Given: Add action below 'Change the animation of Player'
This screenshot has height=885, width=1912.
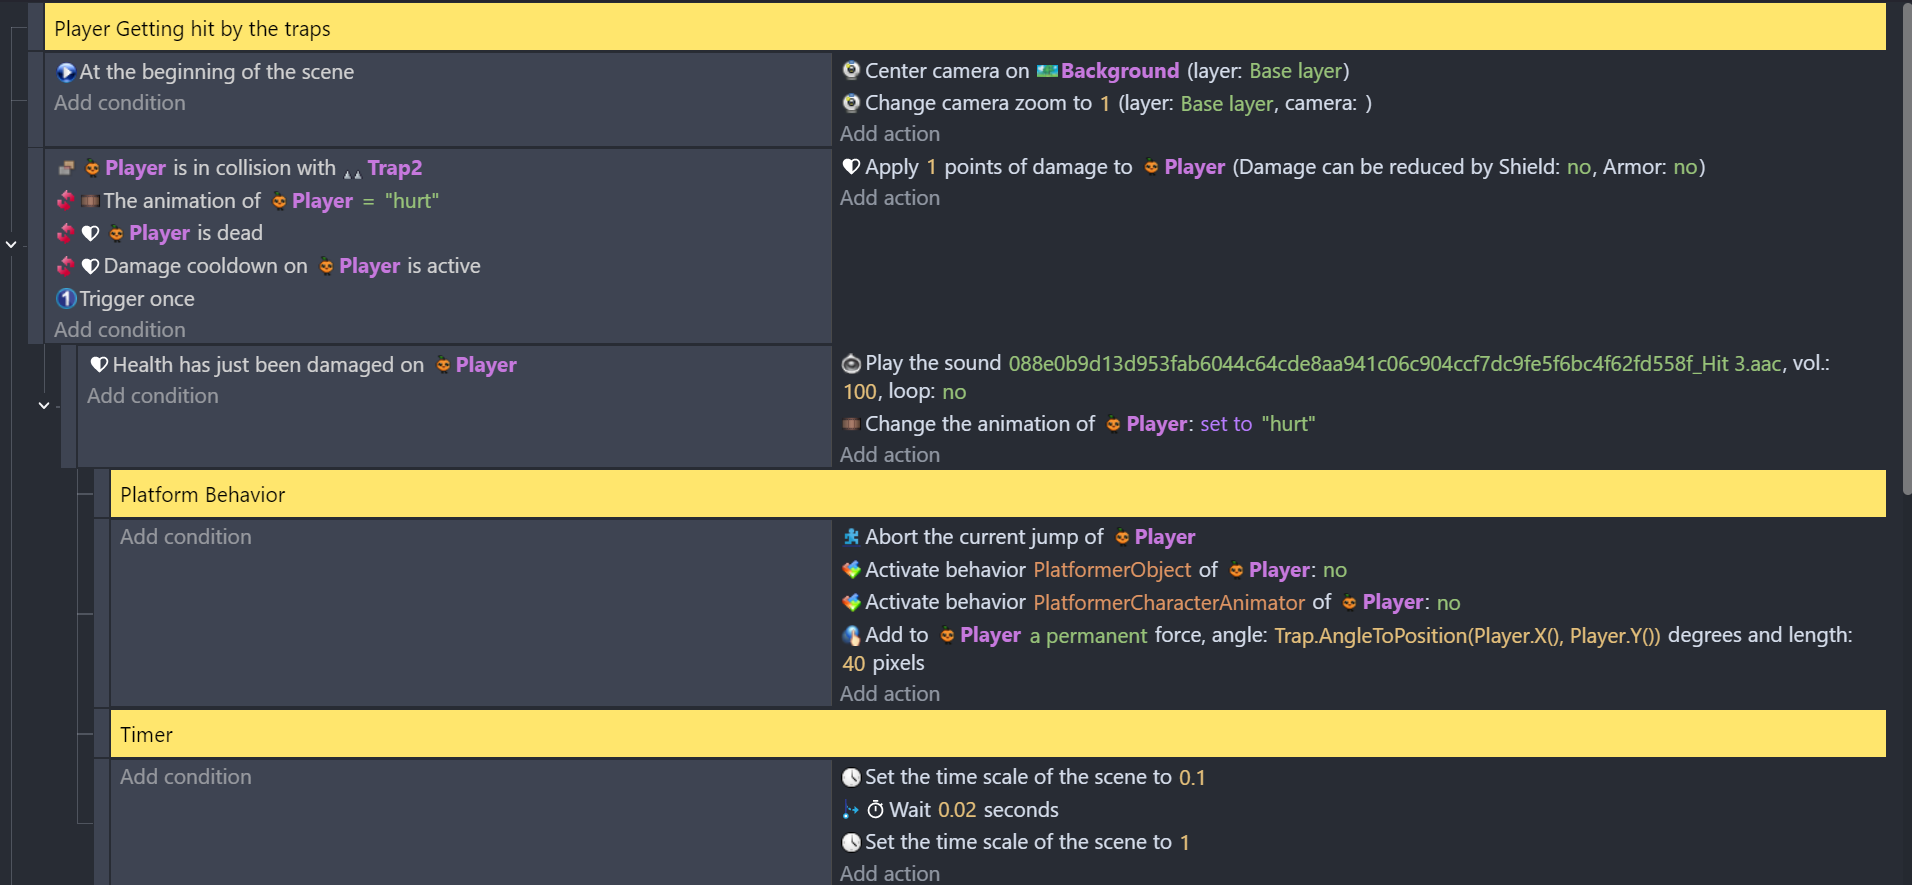Looking at the screenshot, I should click(x=890, y=455).
